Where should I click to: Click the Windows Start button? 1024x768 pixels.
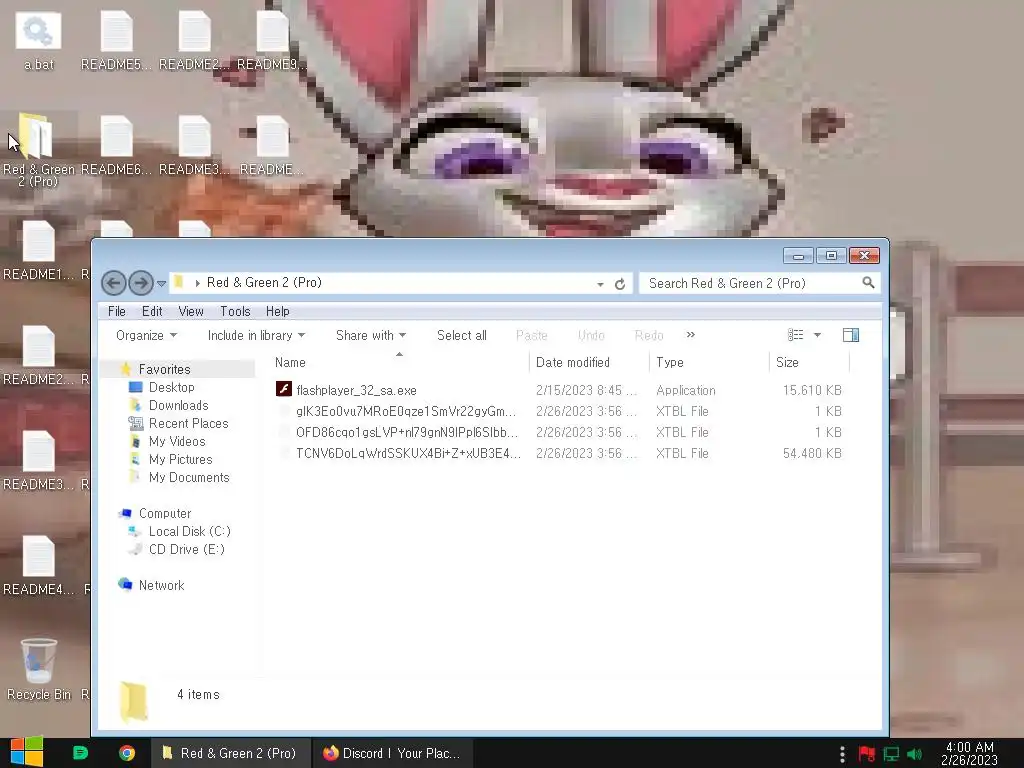(27, 753)
